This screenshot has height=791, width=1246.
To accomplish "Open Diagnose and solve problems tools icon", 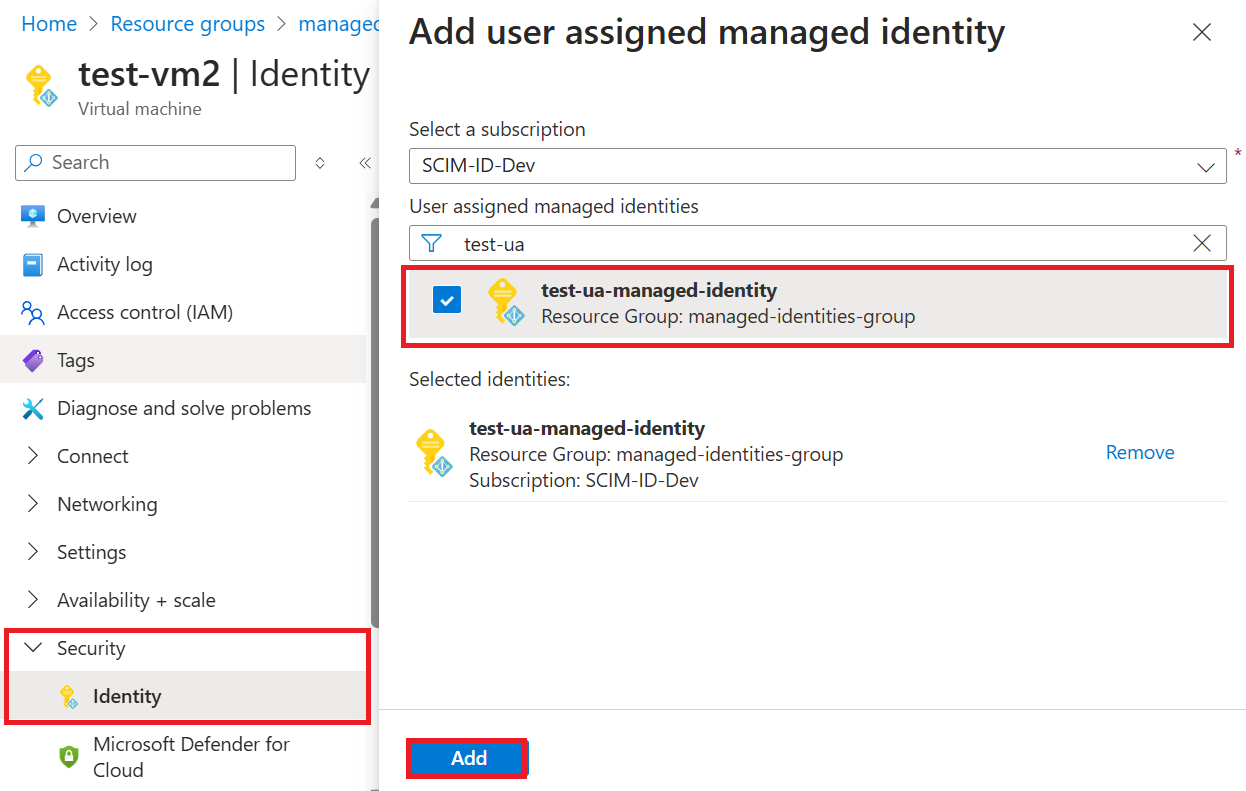I will pos(33,408).
